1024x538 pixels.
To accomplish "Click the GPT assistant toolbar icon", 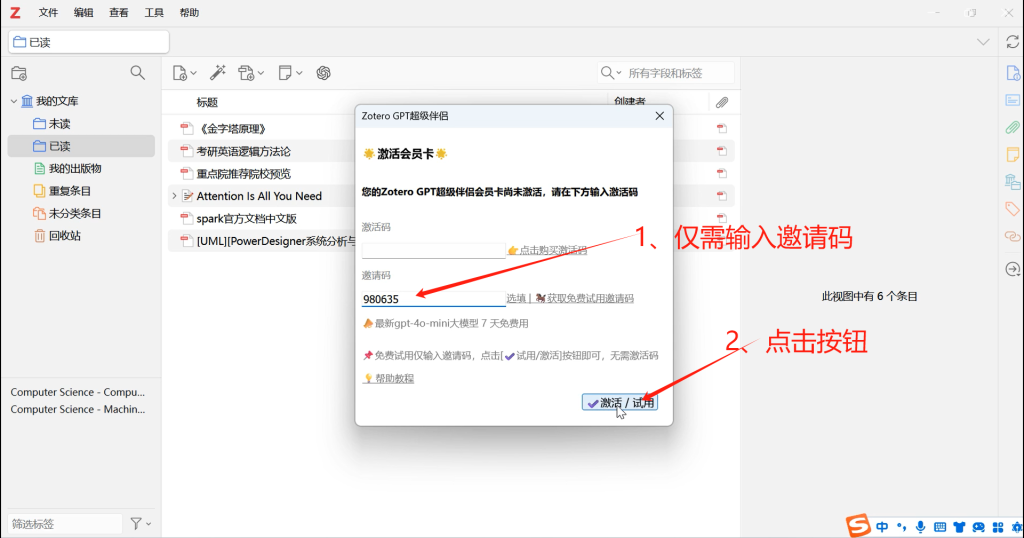I will click(x=323, y=73).
